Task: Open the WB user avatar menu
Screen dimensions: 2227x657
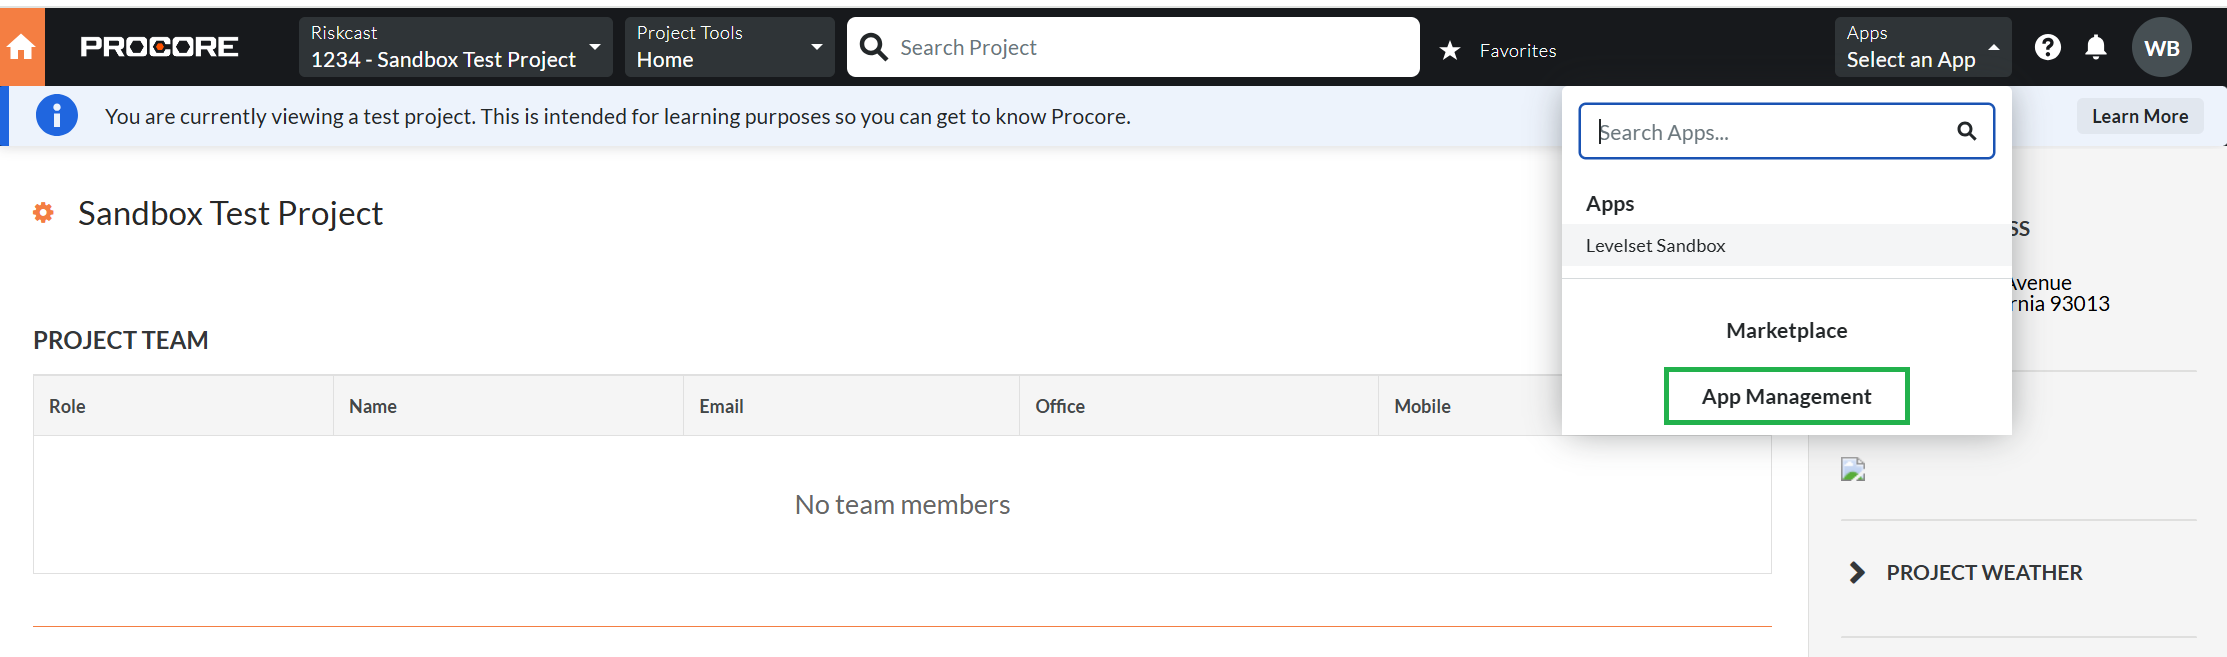Action: pos(2161,48)
